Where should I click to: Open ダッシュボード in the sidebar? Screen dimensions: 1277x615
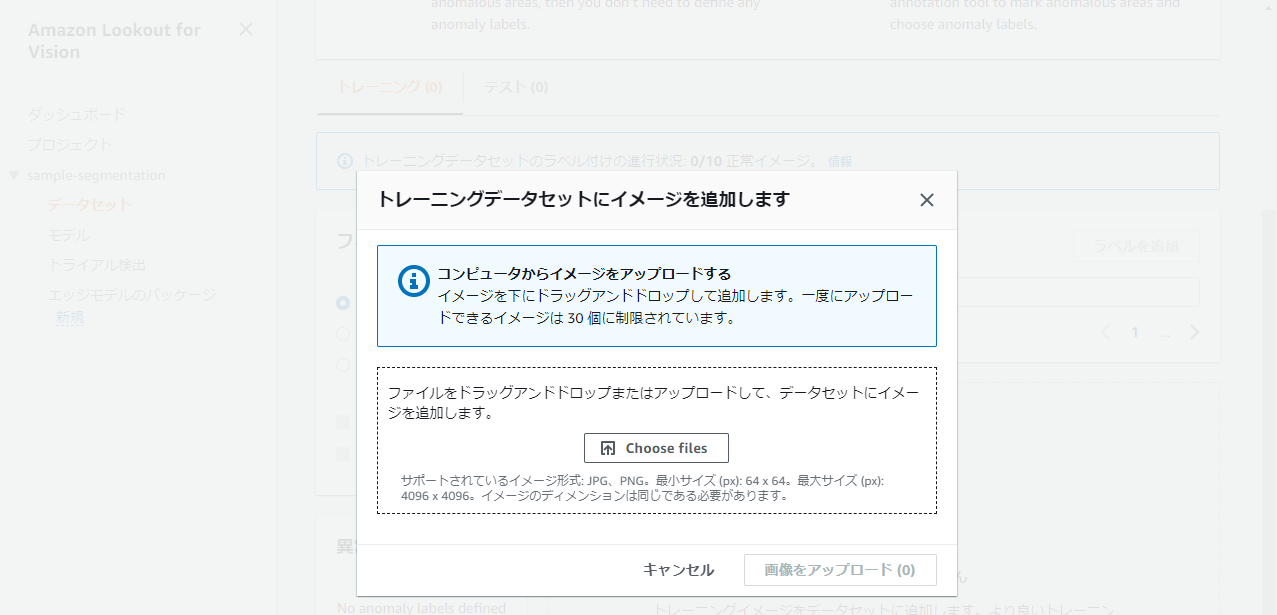[77, 115]
